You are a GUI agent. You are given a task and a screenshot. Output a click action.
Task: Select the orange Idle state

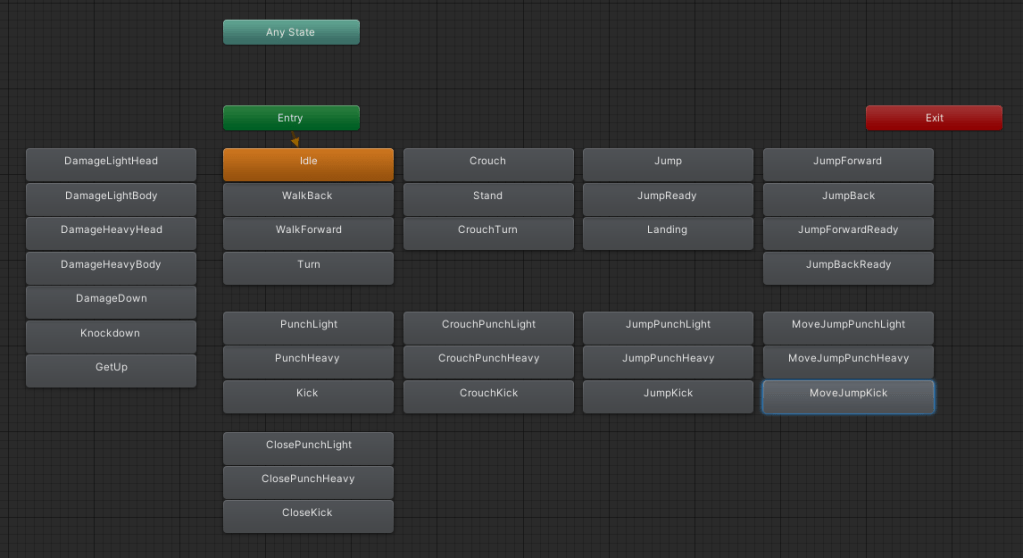tap(308, 163)
